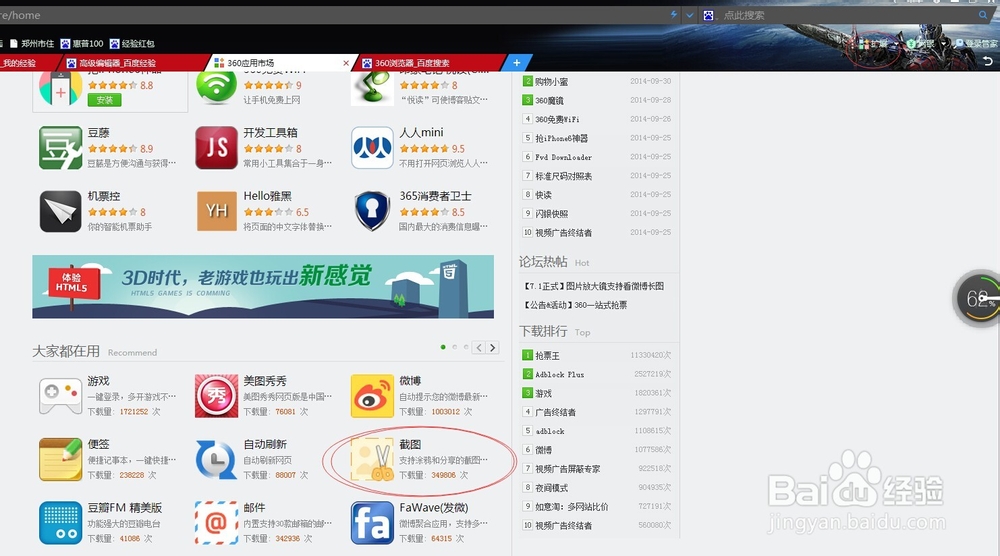
Task: Click the address bar URL field
Action: (332, 15)
